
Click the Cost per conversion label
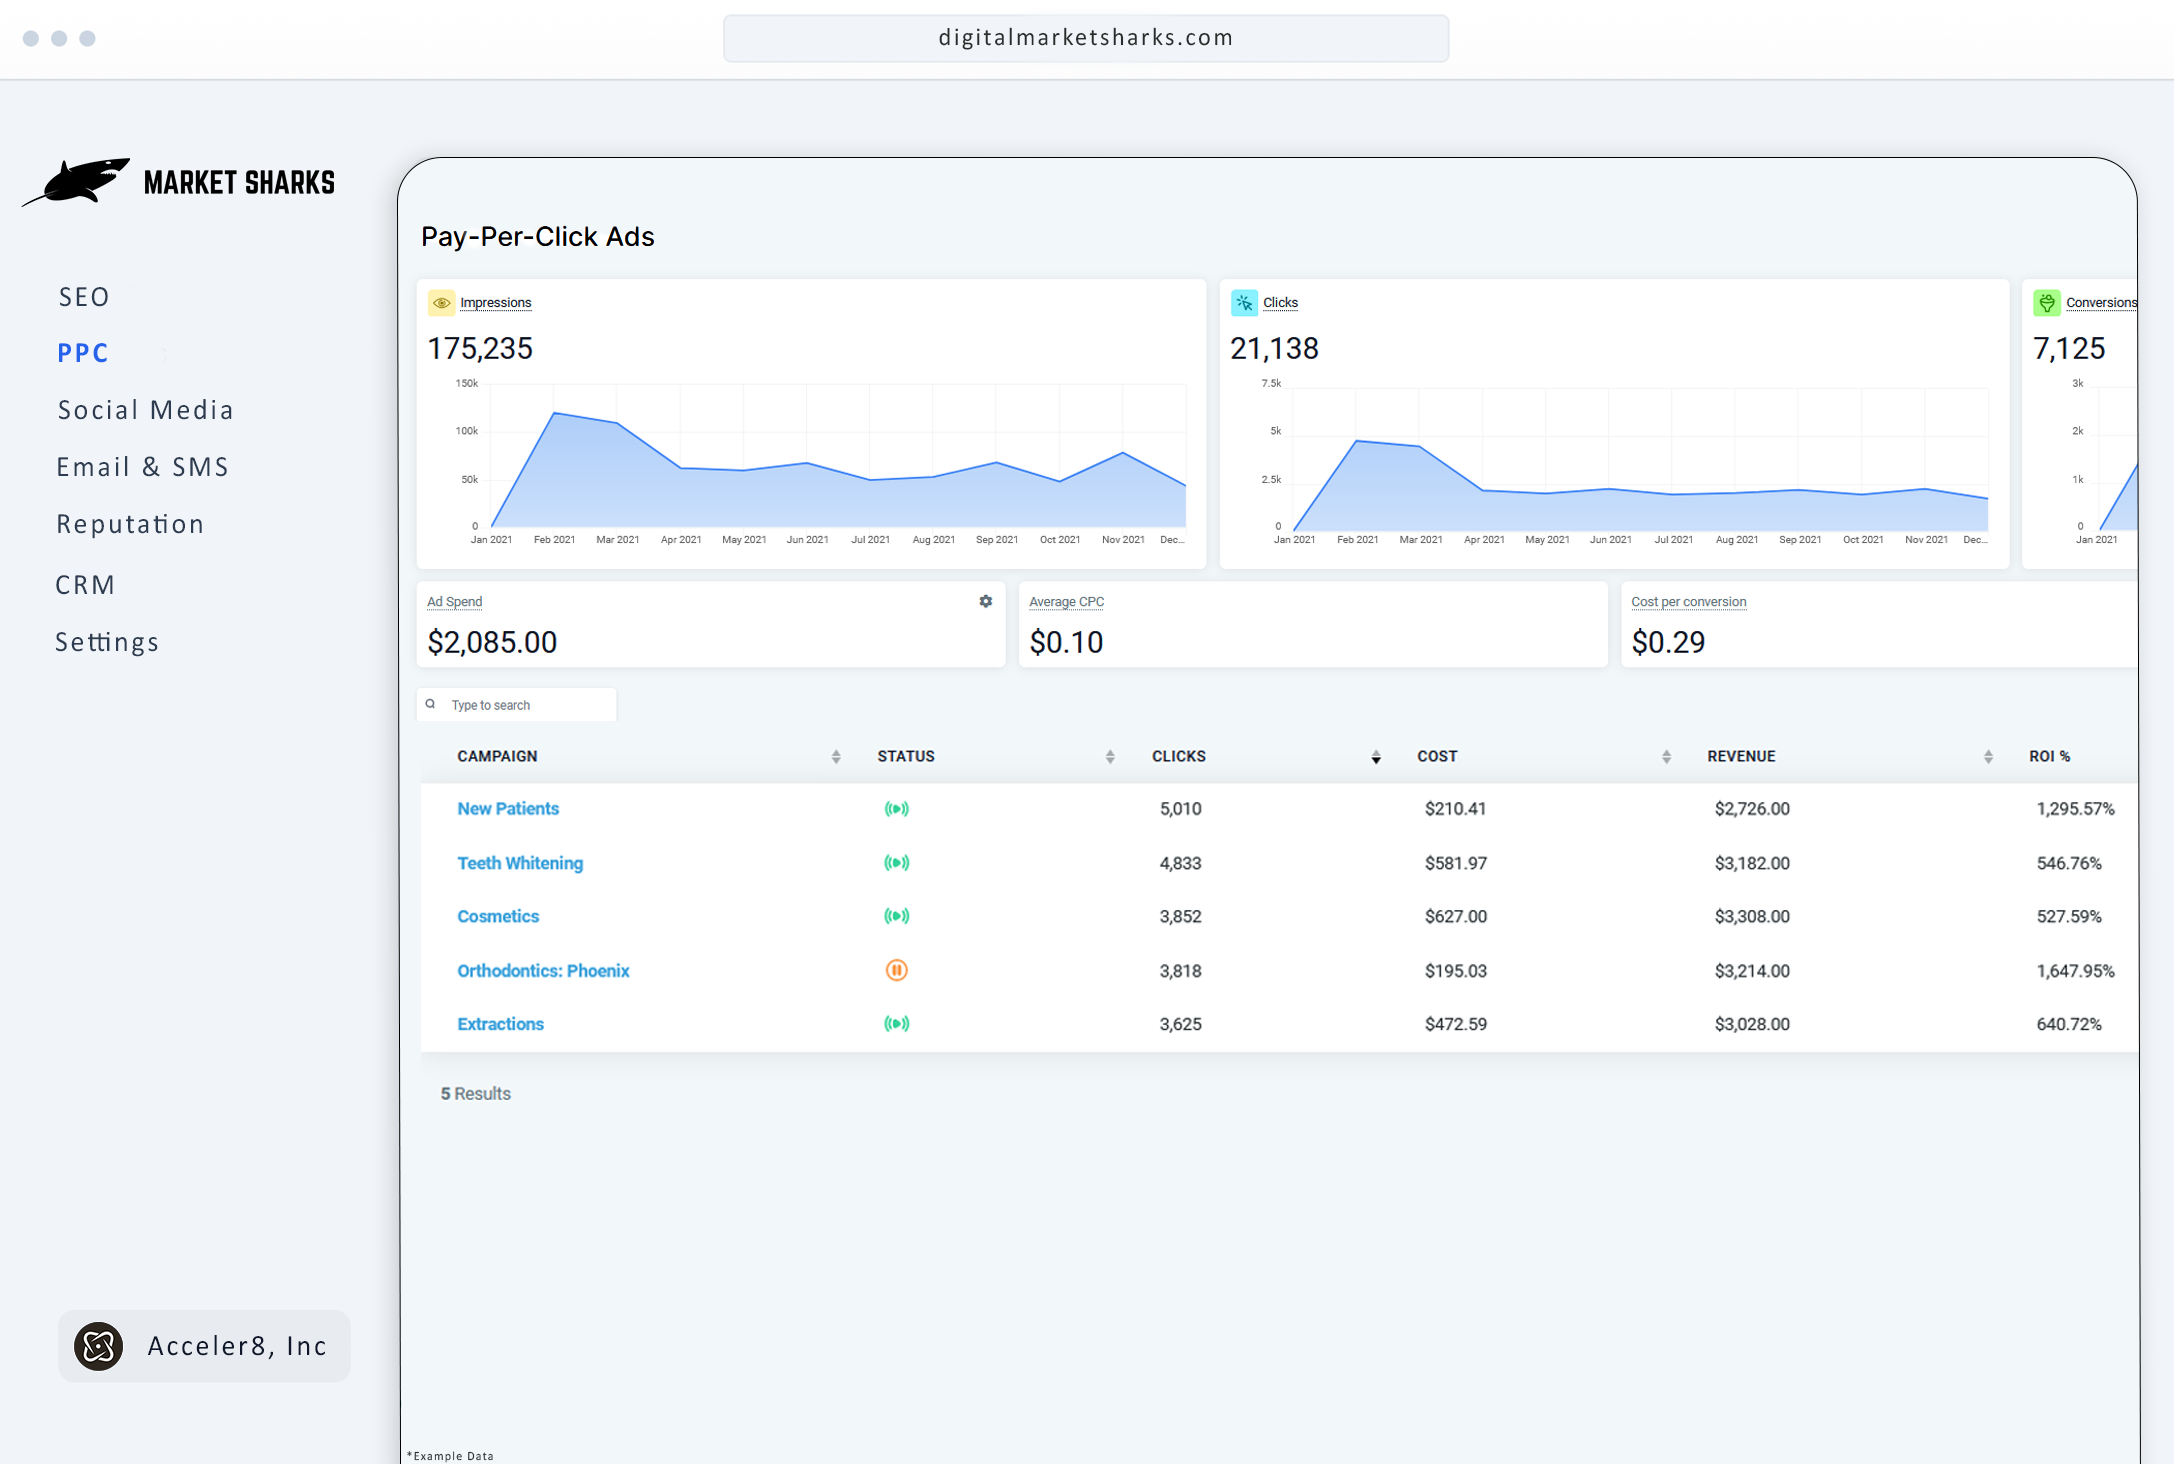pos(1688,601)
